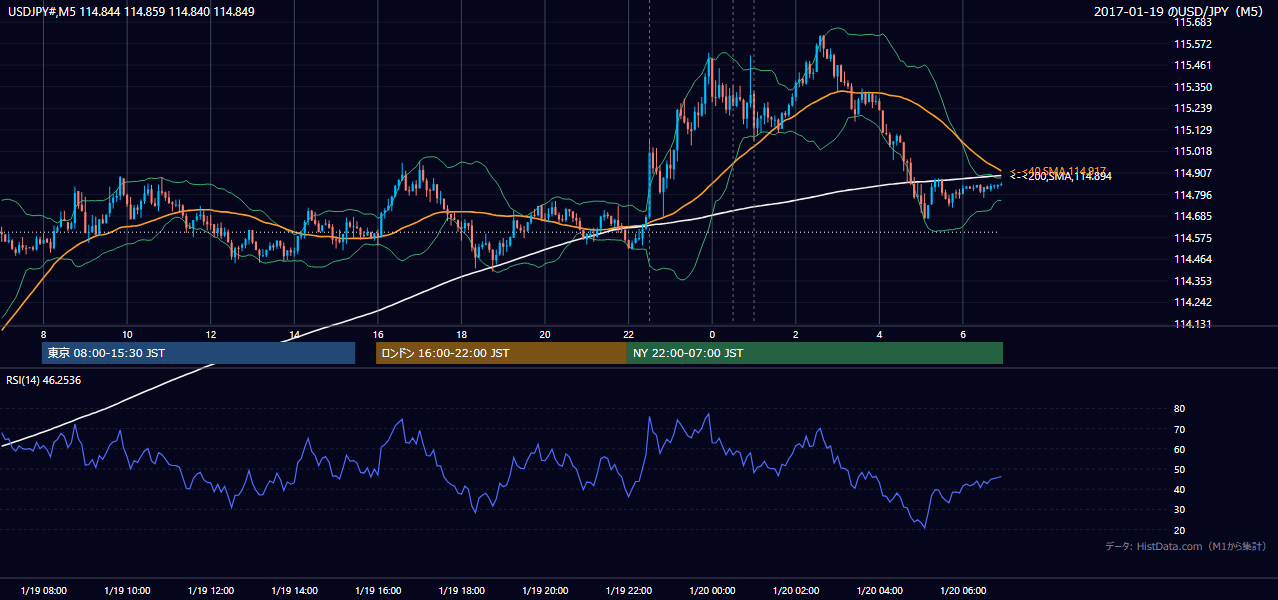Click price axis label 114.796
The width and height of the screenshot is (1278, 600).
click(1193, 195)
